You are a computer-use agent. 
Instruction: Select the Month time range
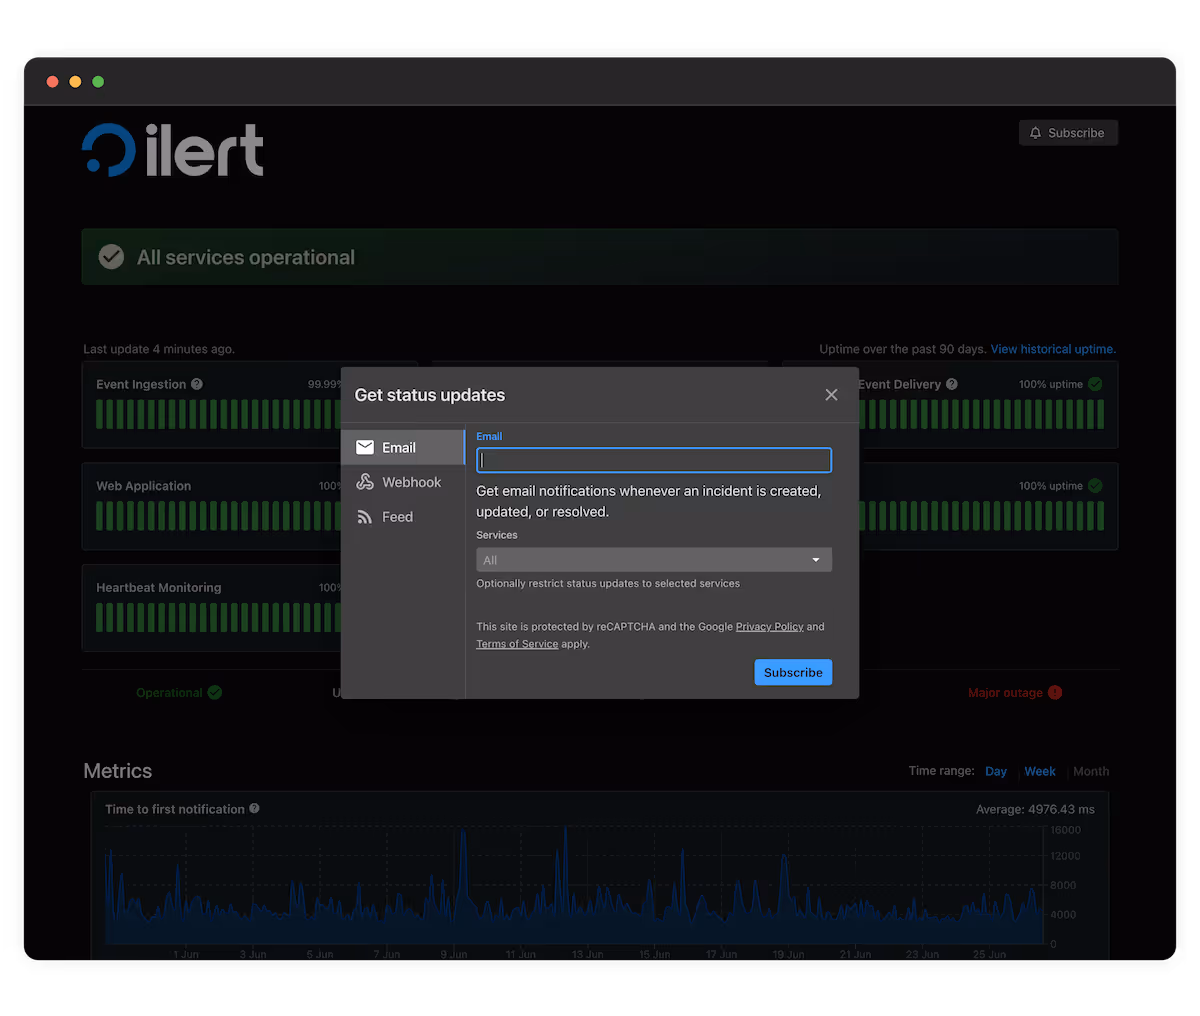coord(1090,771)
